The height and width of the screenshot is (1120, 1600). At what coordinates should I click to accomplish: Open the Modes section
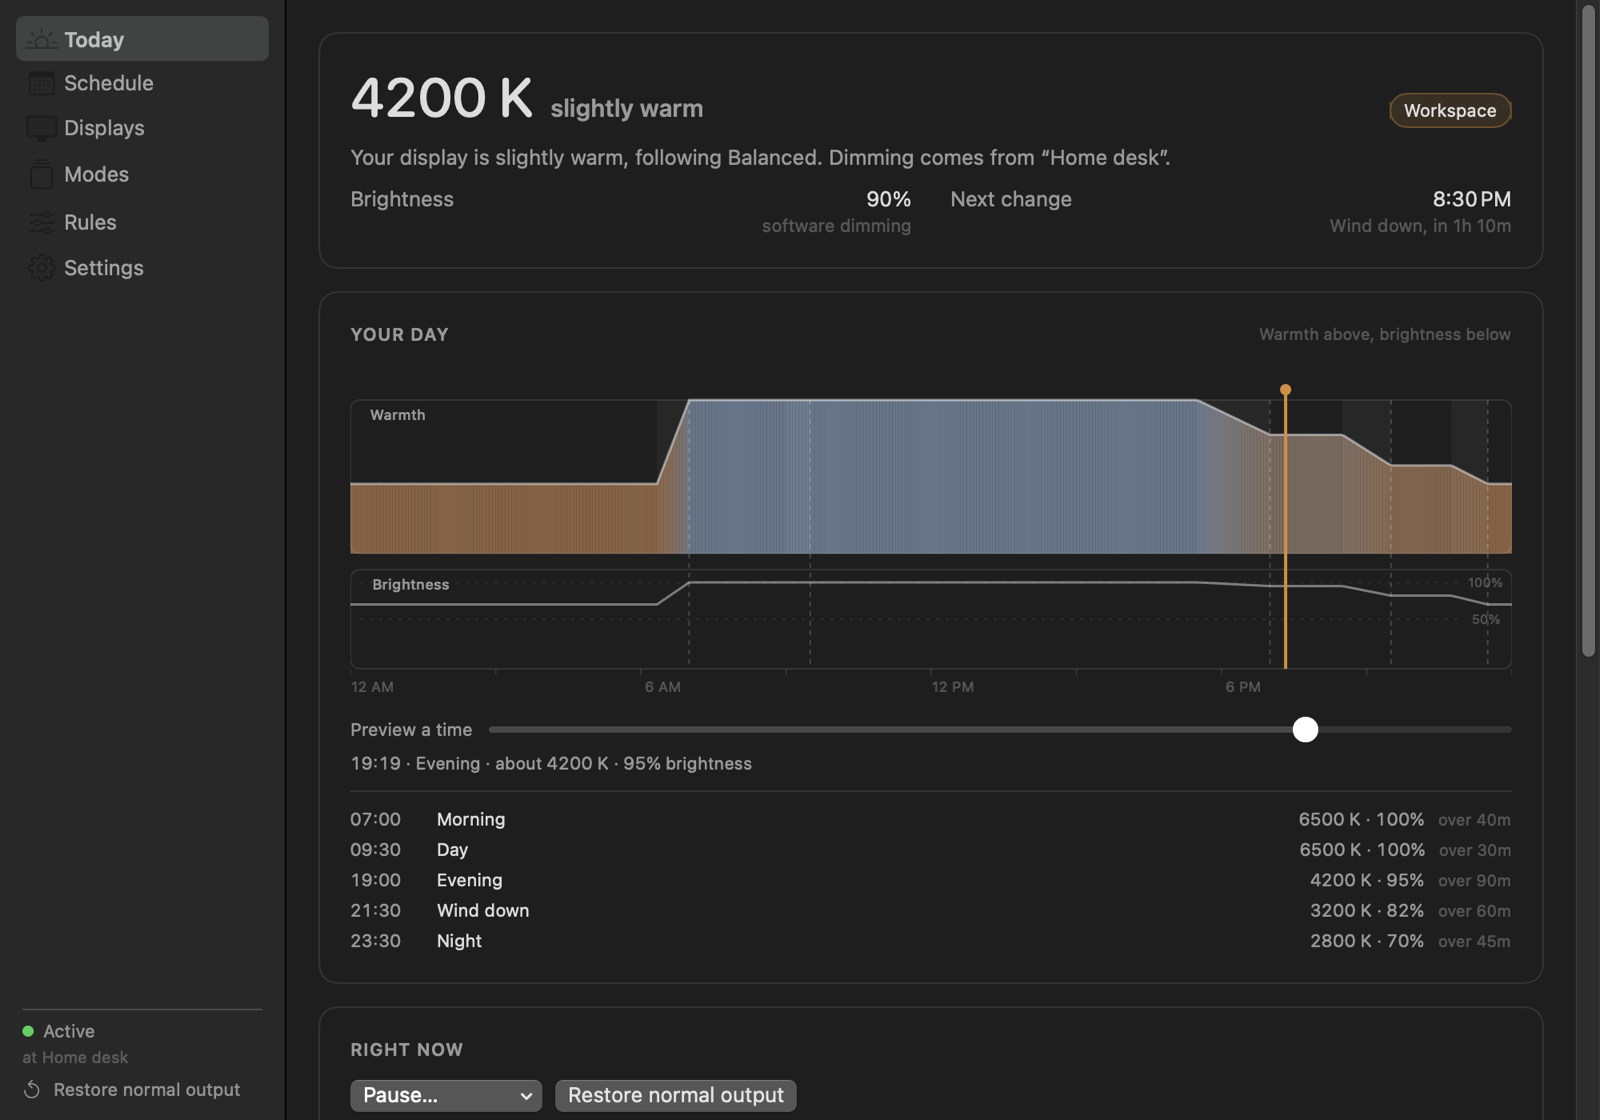(x=142, y=174)
